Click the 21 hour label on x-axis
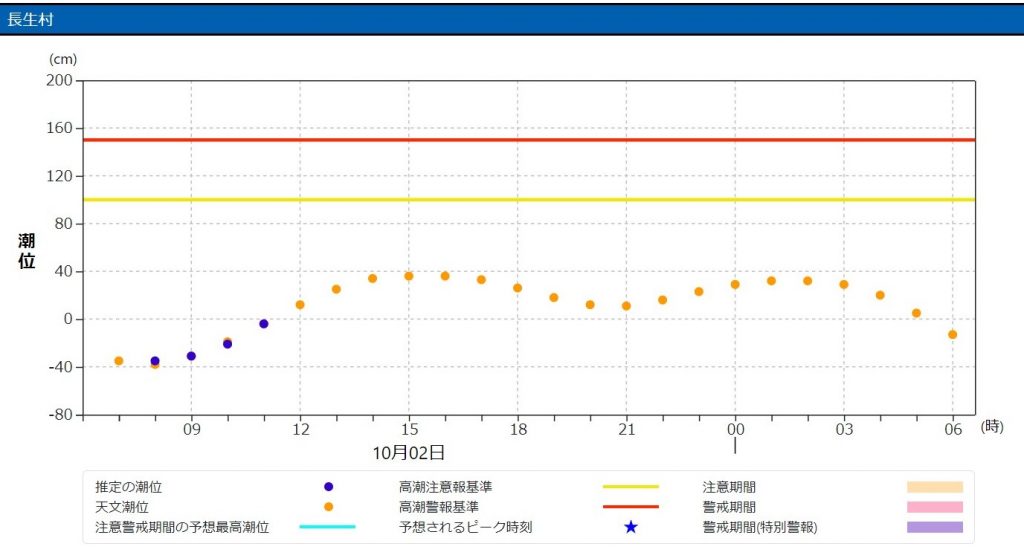1024x558 pixels. tap(627, 429)
